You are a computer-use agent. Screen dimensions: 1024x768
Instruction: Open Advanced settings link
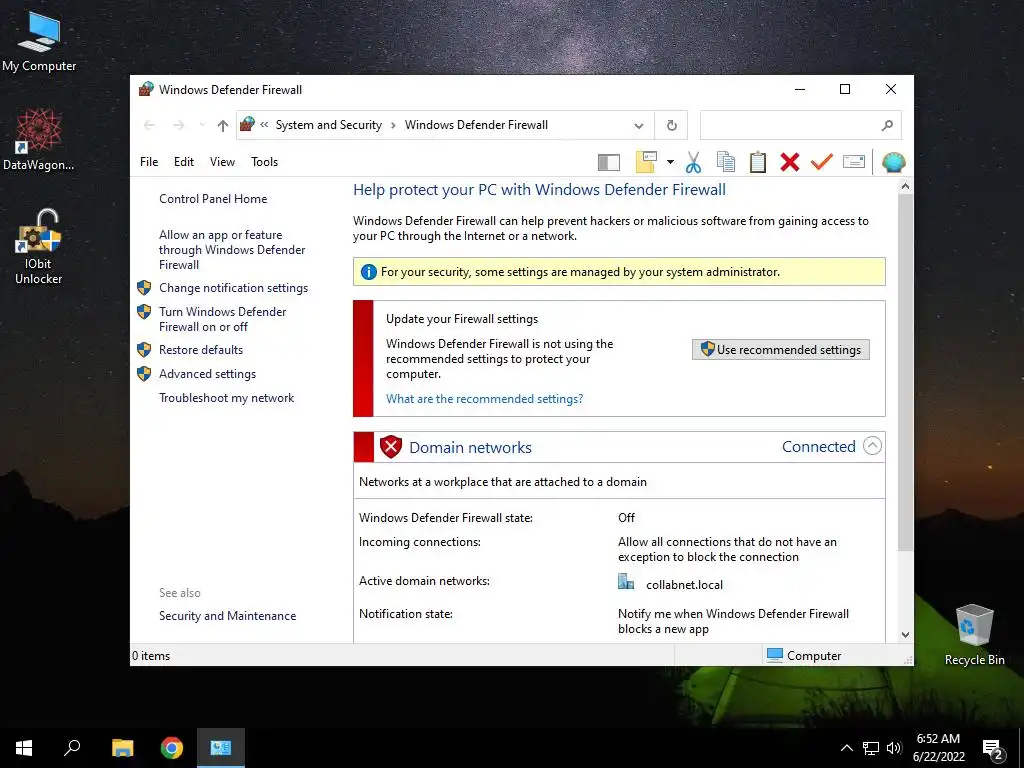click(207, 374)
